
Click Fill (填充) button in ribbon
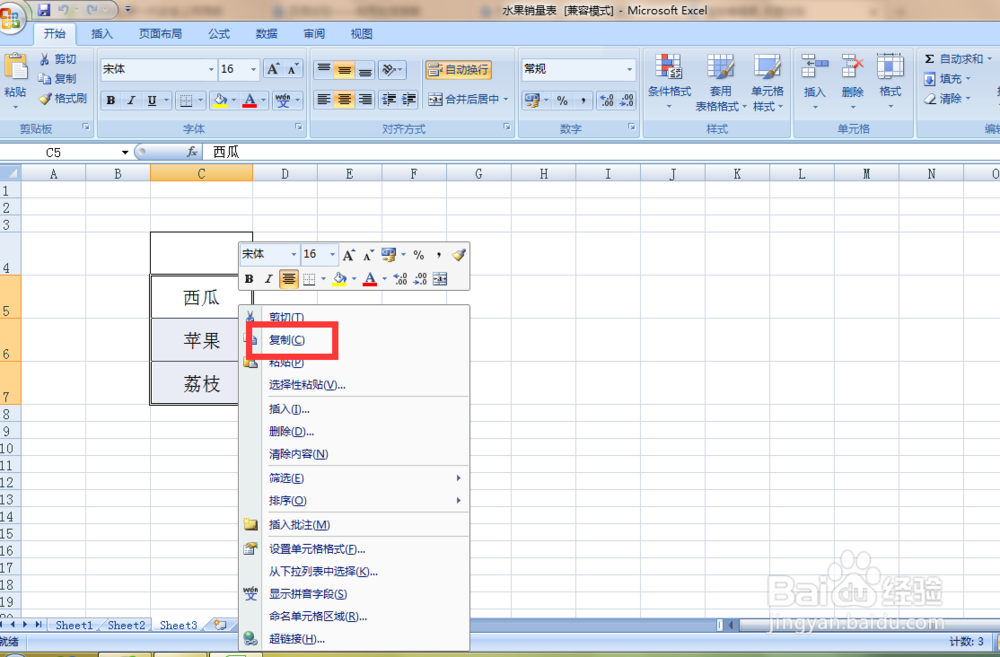947,78
